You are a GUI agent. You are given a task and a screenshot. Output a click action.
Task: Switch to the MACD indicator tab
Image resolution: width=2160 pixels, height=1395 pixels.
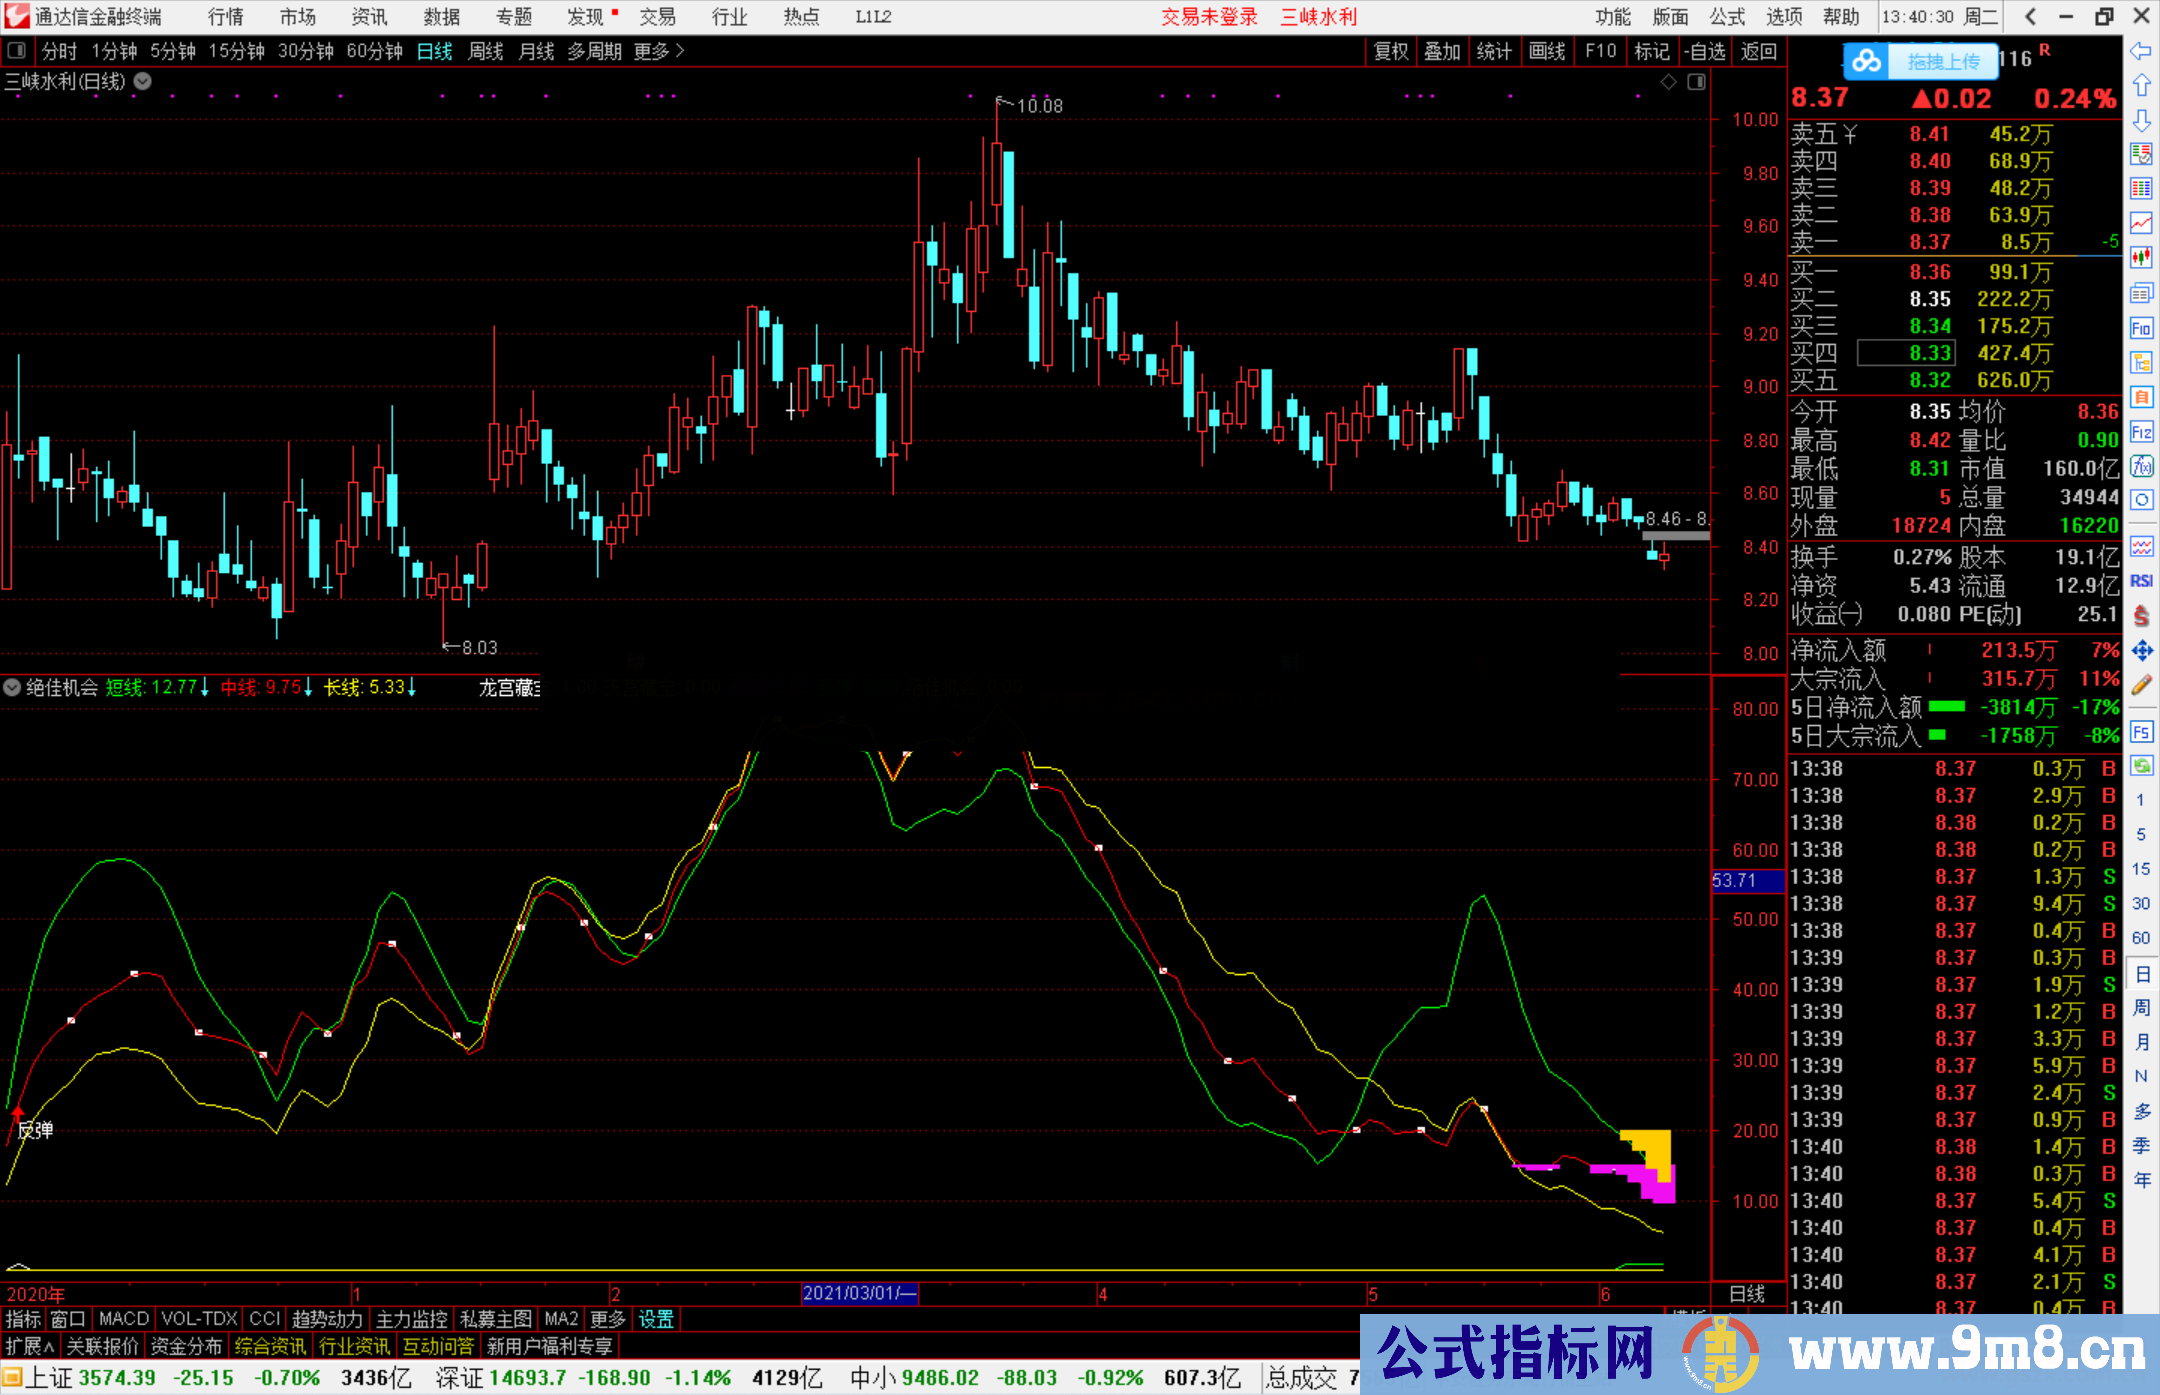click(x=122, y=1318)
